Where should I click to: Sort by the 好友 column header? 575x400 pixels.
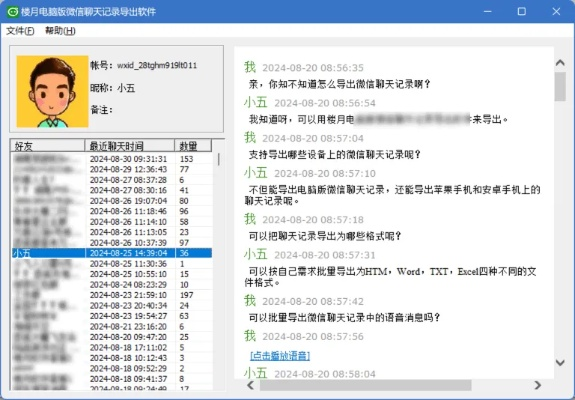pyautogui.click(x=47, y=146)
